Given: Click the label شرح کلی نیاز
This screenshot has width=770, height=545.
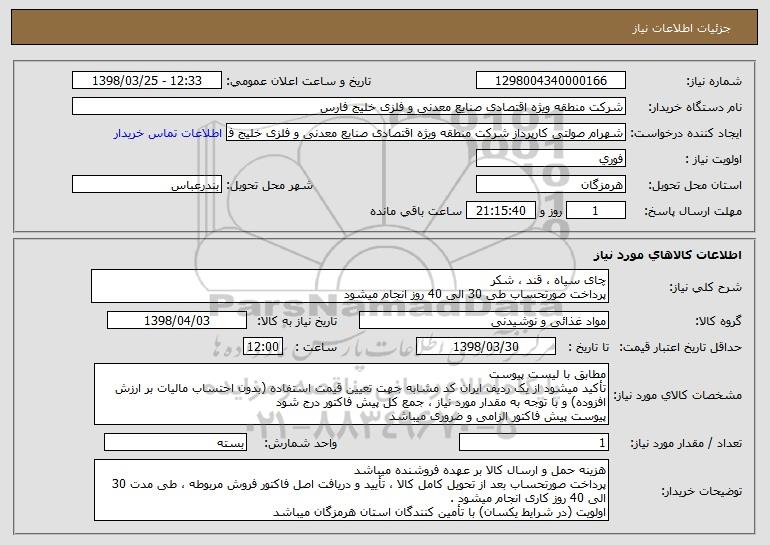Looking at the screenshot, I should pyautogui.click(x=706, y=288).
